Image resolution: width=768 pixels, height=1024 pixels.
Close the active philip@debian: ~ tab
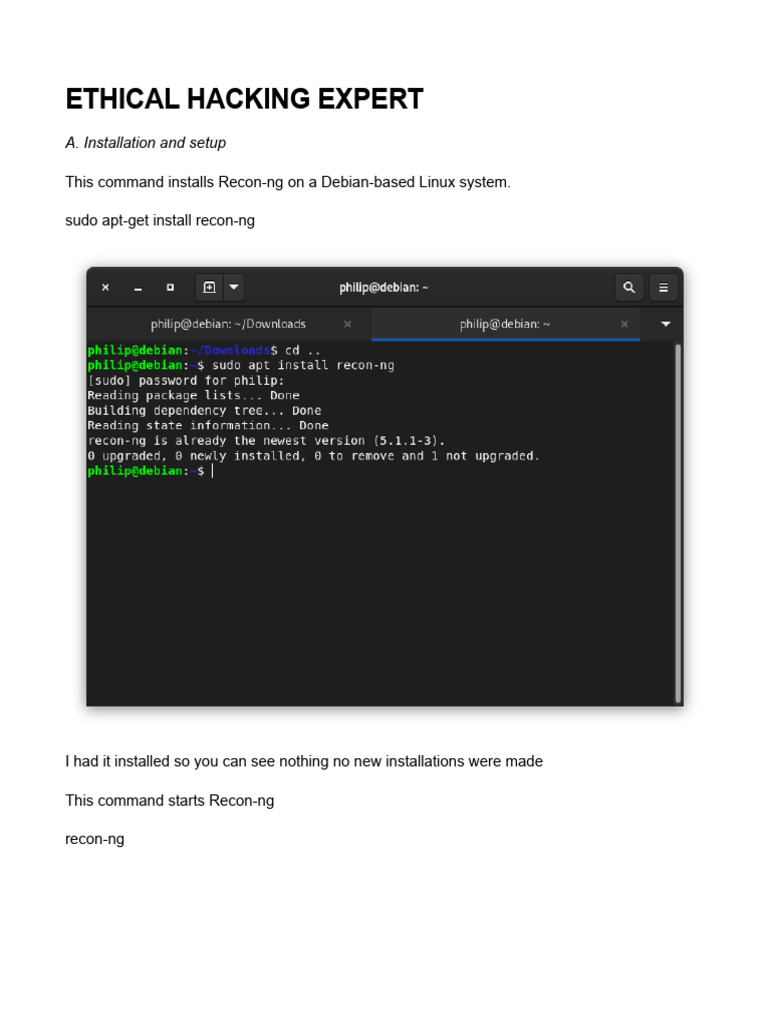coord(624,324)
